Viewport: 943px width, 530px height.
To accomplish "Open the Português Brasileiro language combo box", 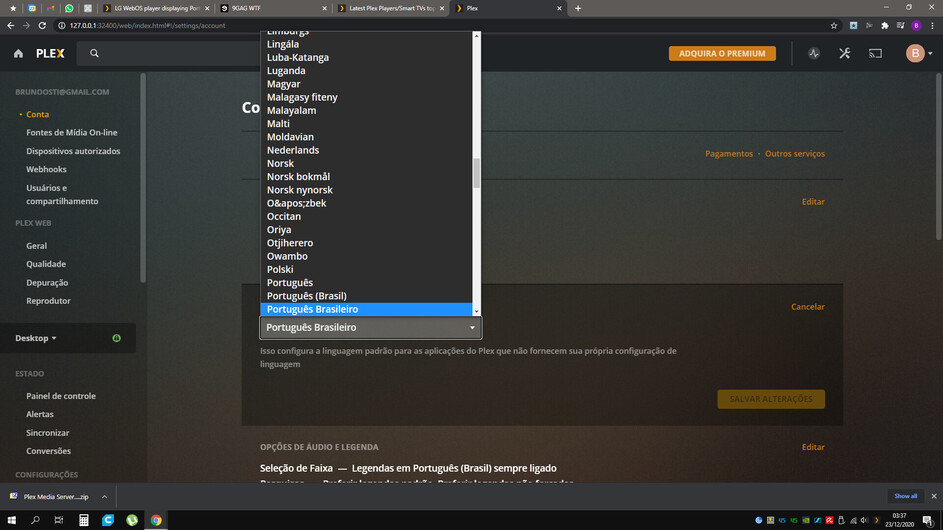I will tap(370, 327).
